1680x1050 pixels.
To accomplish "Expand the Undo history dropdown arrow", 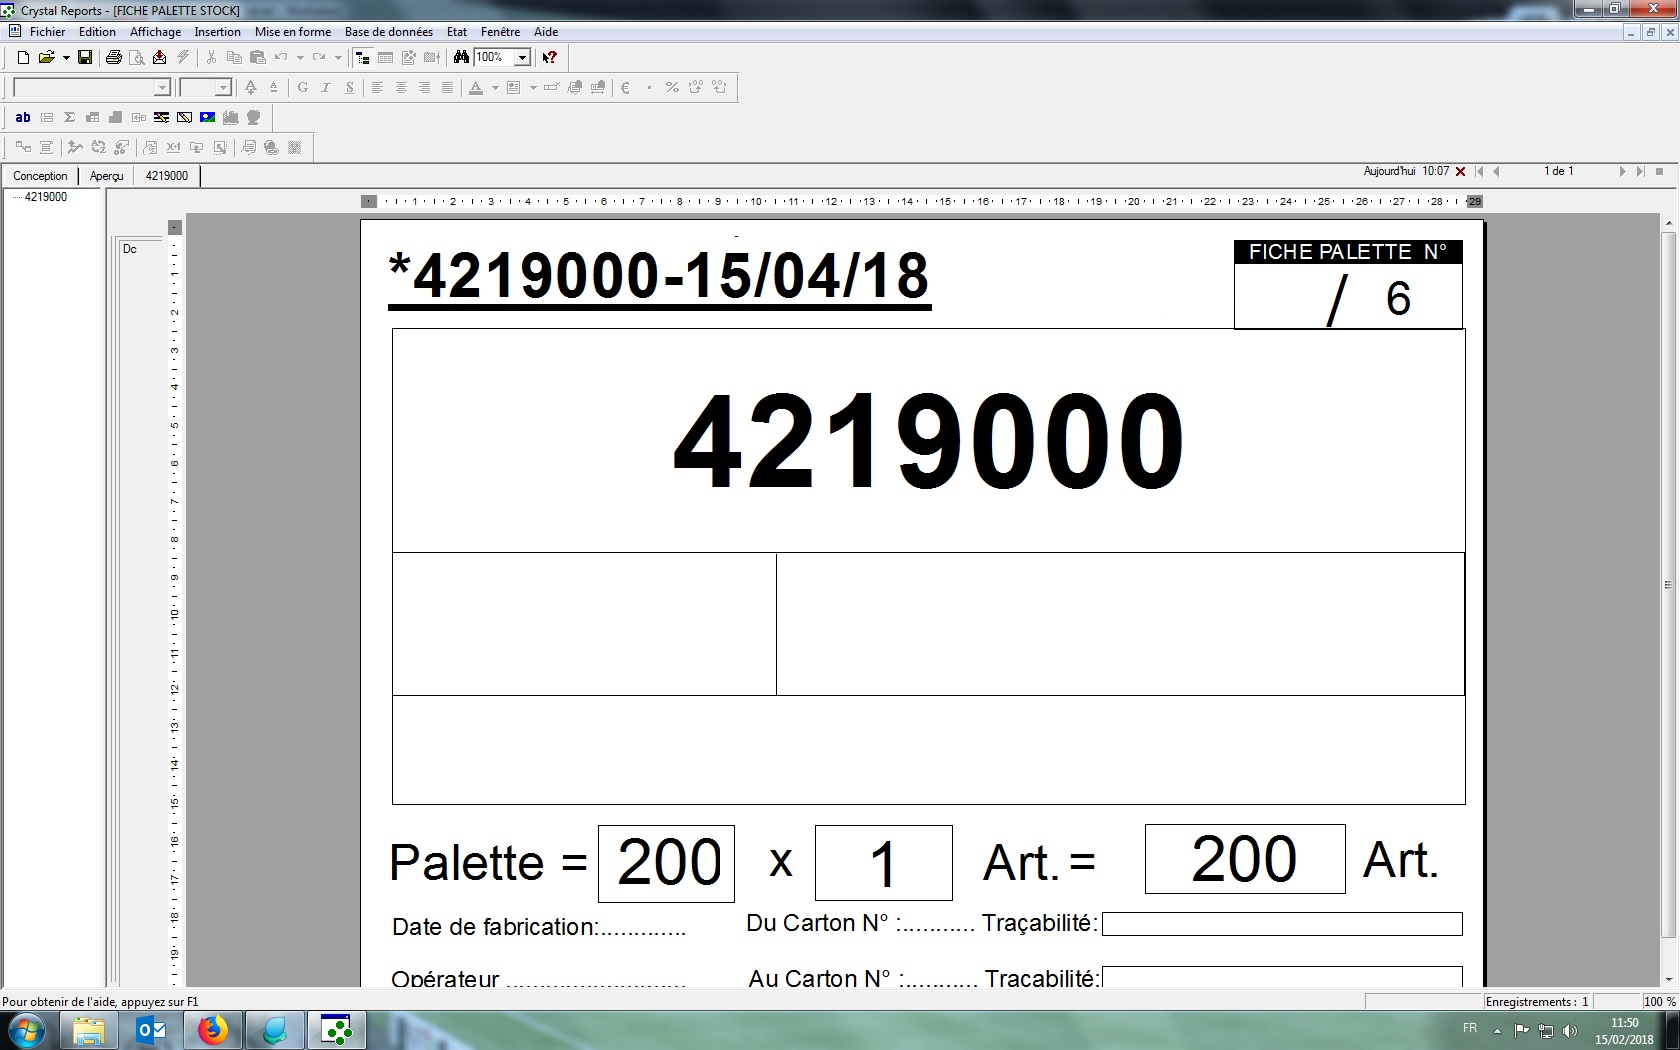I will point(300,58).
